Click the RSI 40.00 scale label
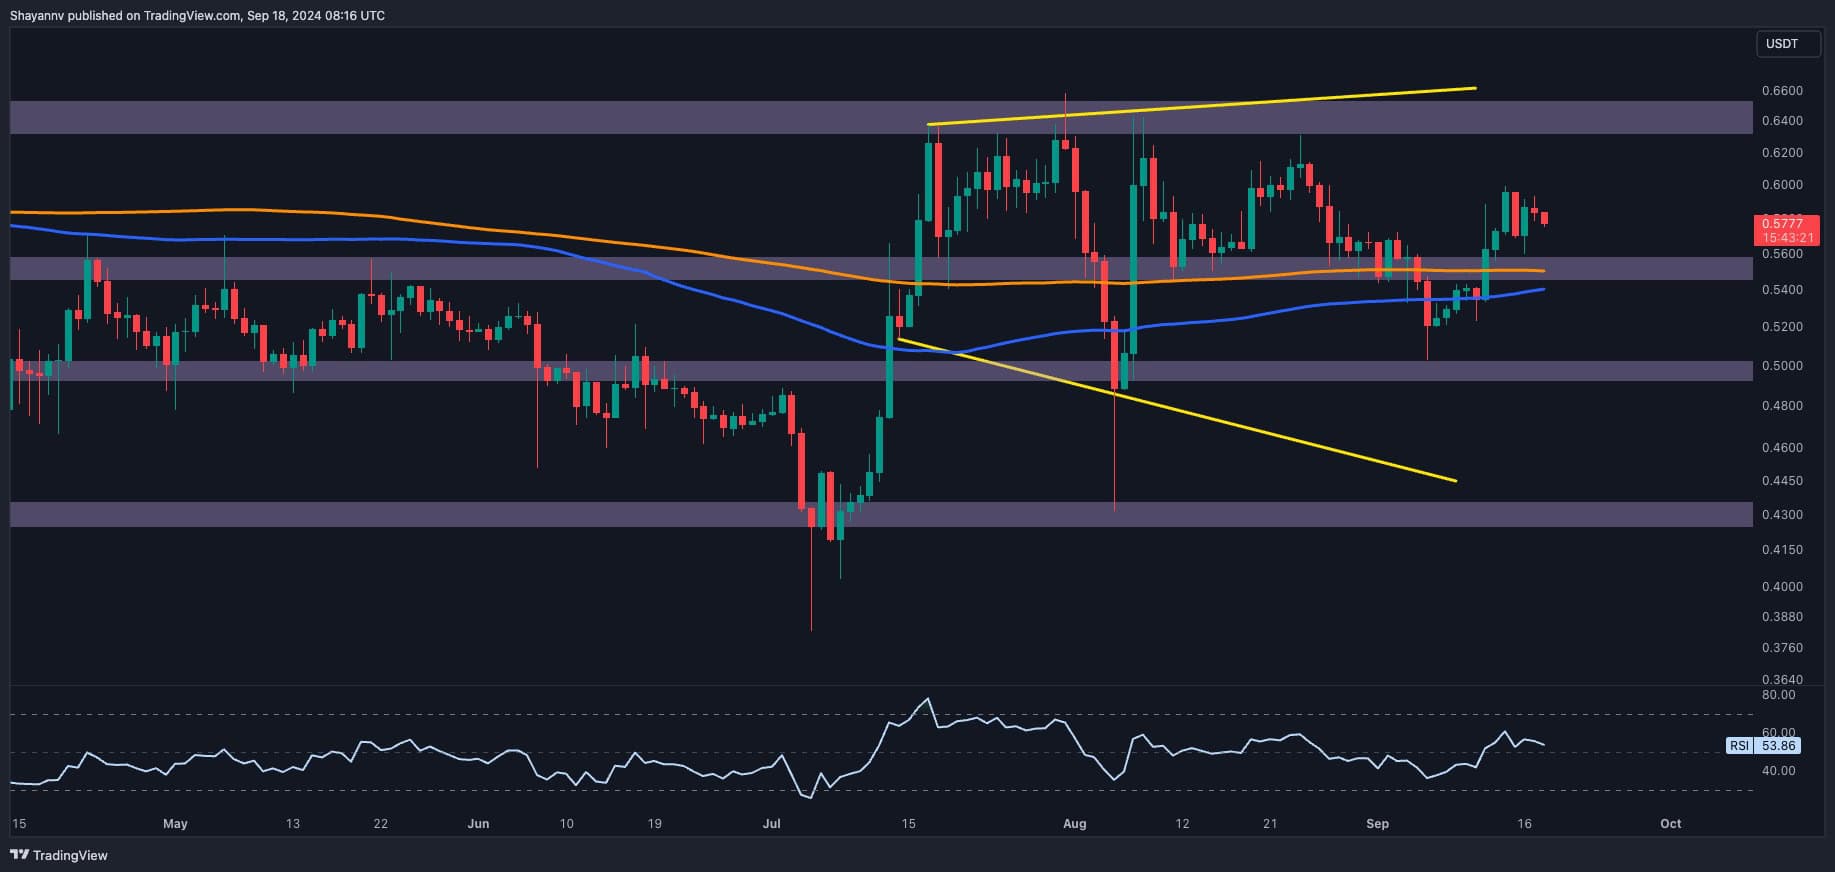Image resolution: width=1835 pixels, height=872 pixels. [x=1778, y=771]
